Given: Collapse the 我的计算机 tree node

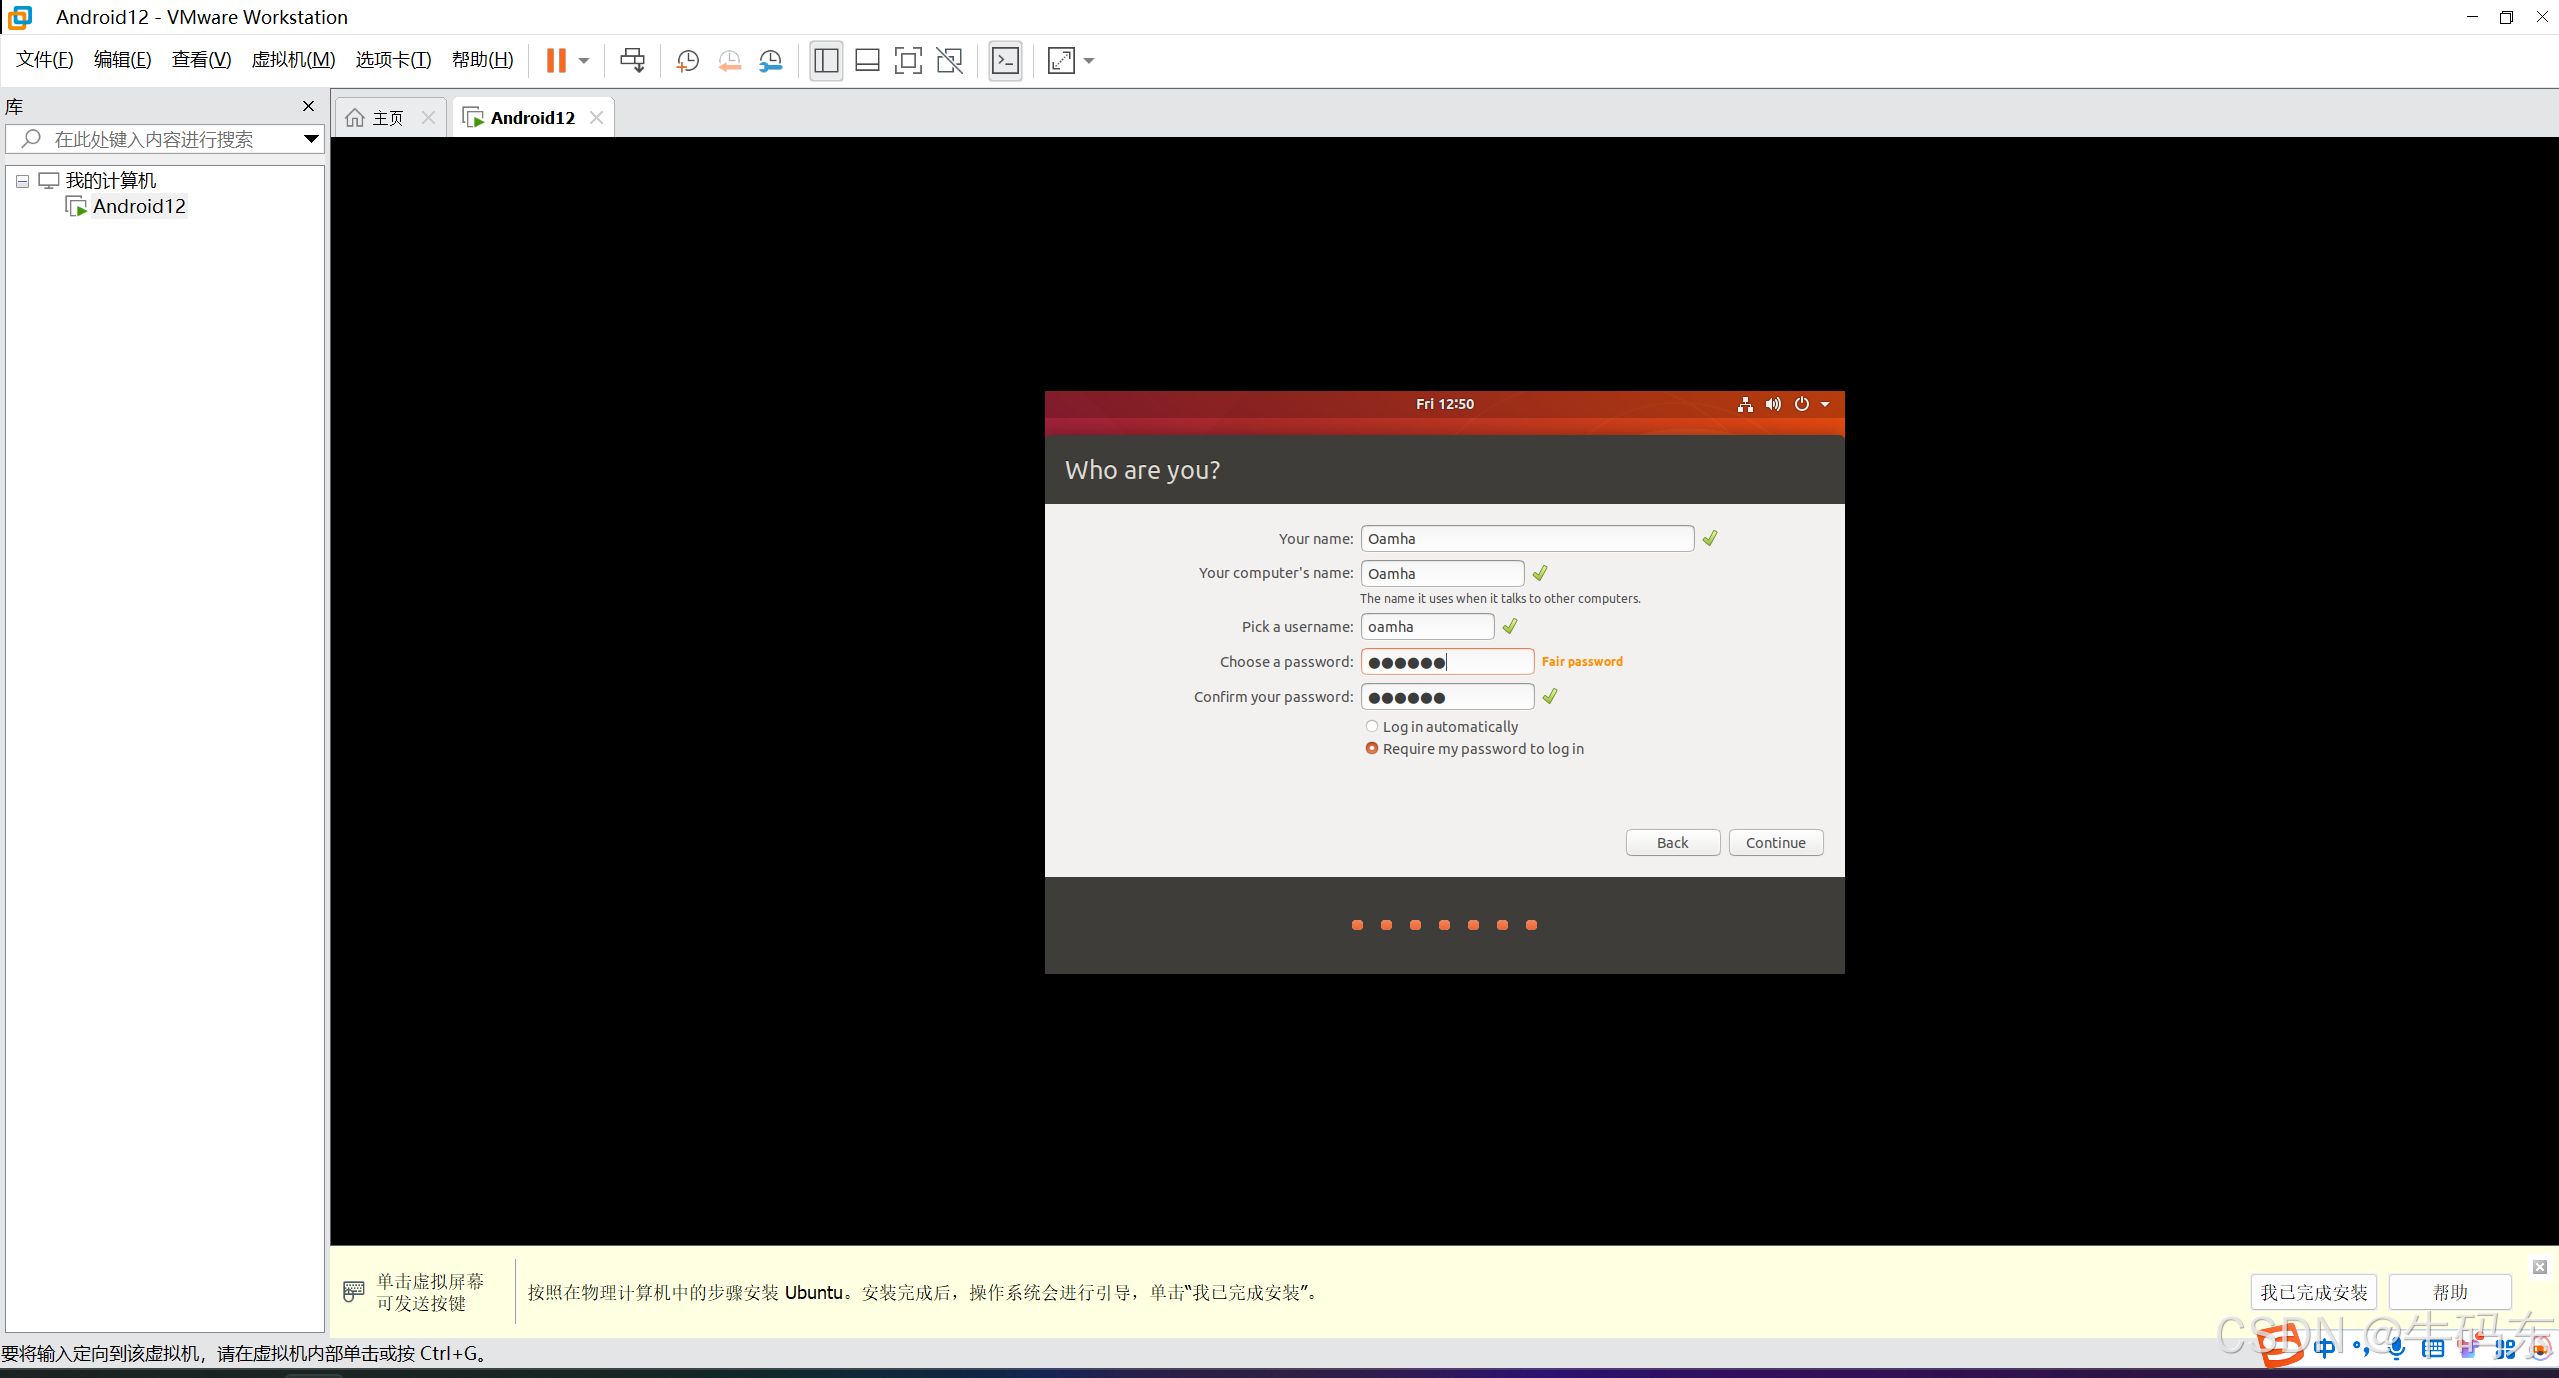Looking at the screenshot, I should pyautogui.click(x=22, y=181).
